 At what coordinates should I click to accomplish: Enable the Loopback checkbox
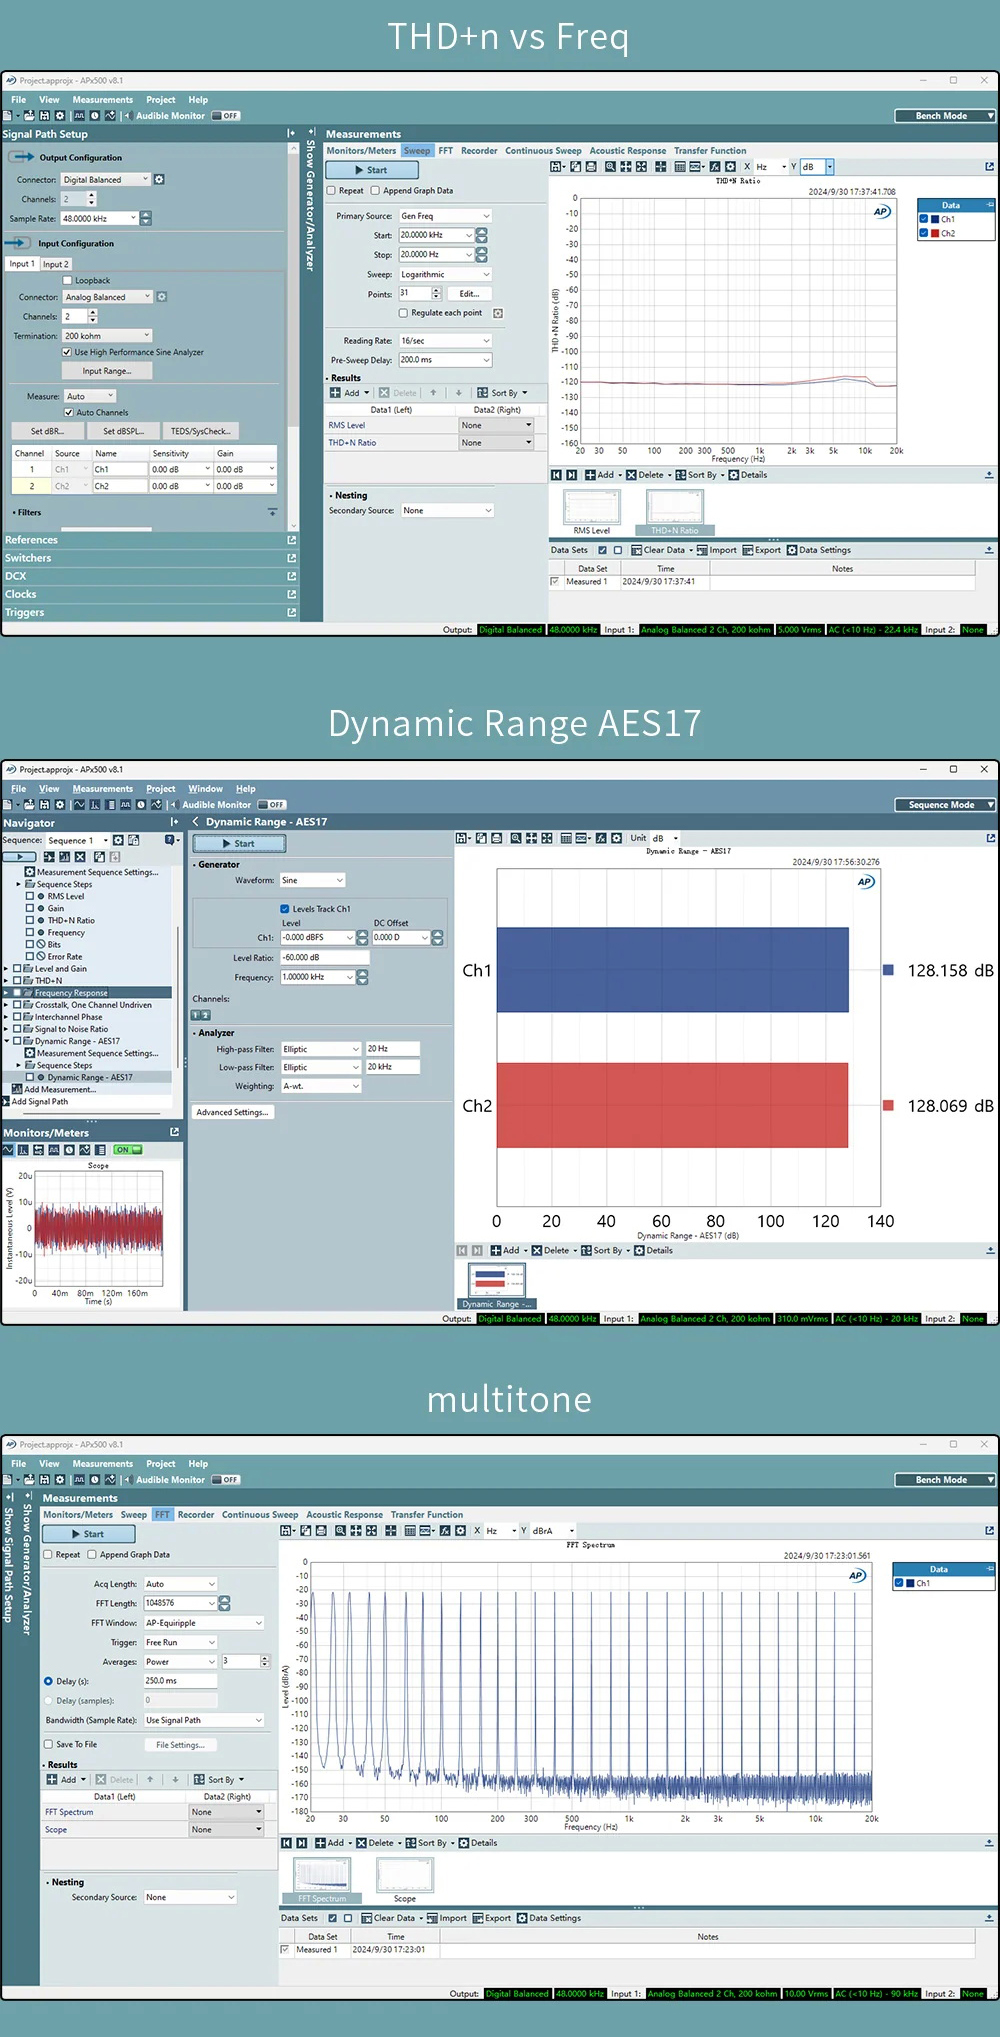click(68, 281)
